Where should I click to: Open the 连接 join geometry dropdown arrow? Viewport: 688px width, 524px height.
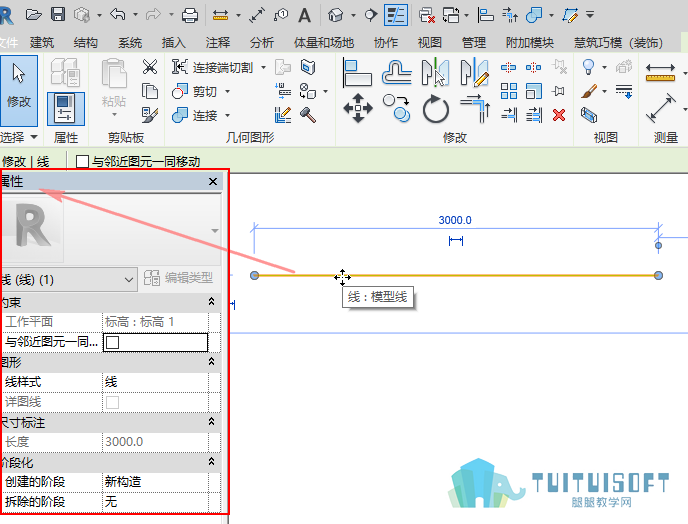227,115
